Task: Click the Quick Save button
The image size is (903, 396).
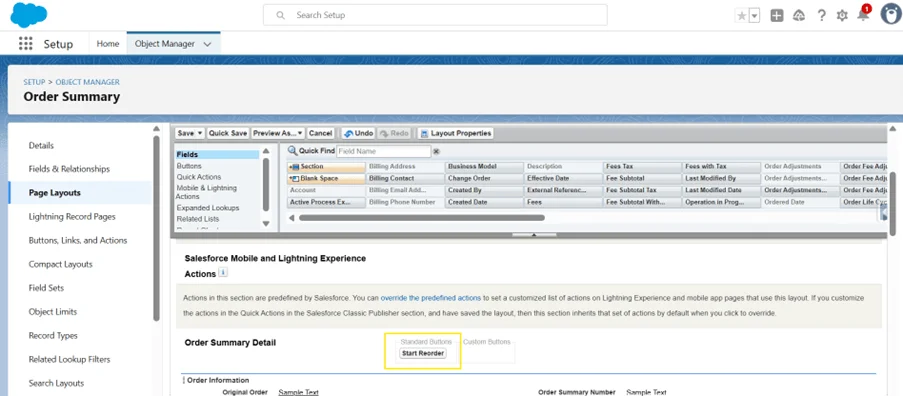Action: pyautogui.click(x=227, y=133)
